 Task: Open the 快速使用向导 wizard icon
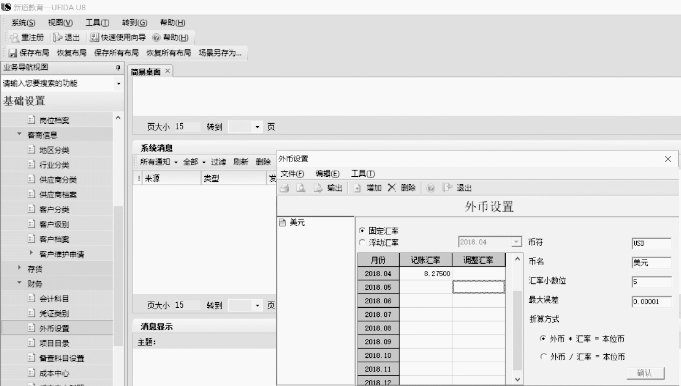point(94,38)
